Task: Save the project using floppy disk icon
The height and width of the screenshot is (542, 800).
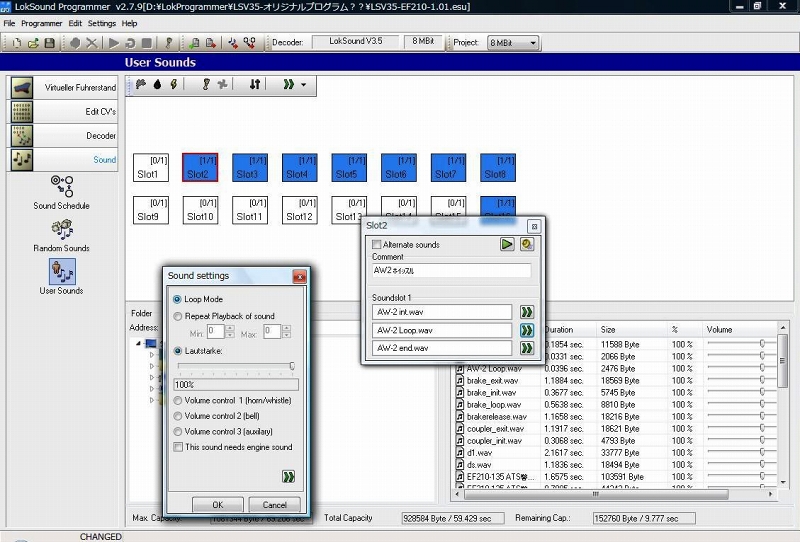Action: coord(49,43)
